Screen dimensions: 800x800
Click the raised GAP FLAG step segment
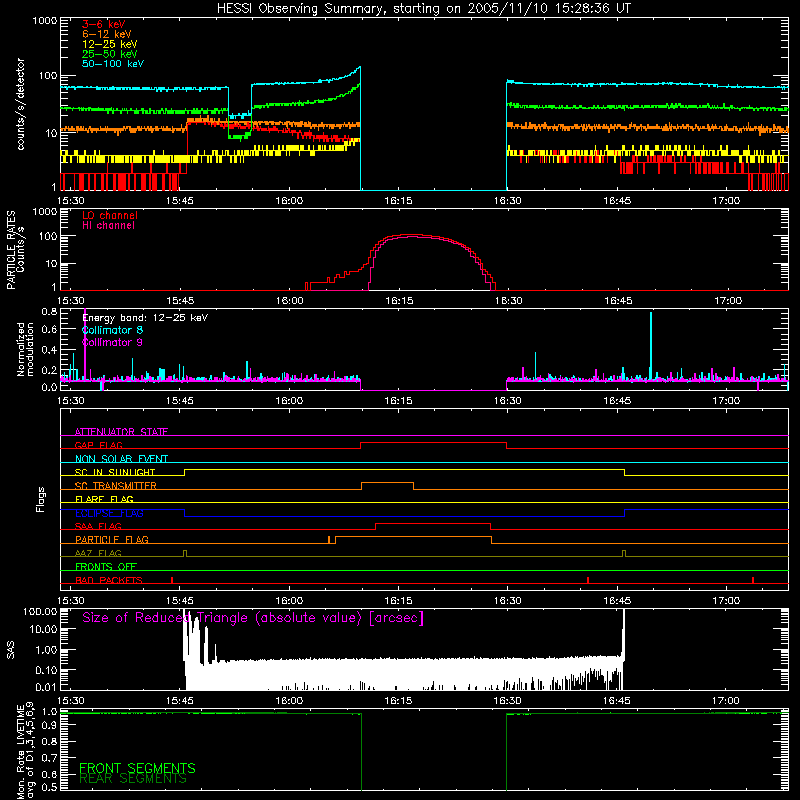434,443
